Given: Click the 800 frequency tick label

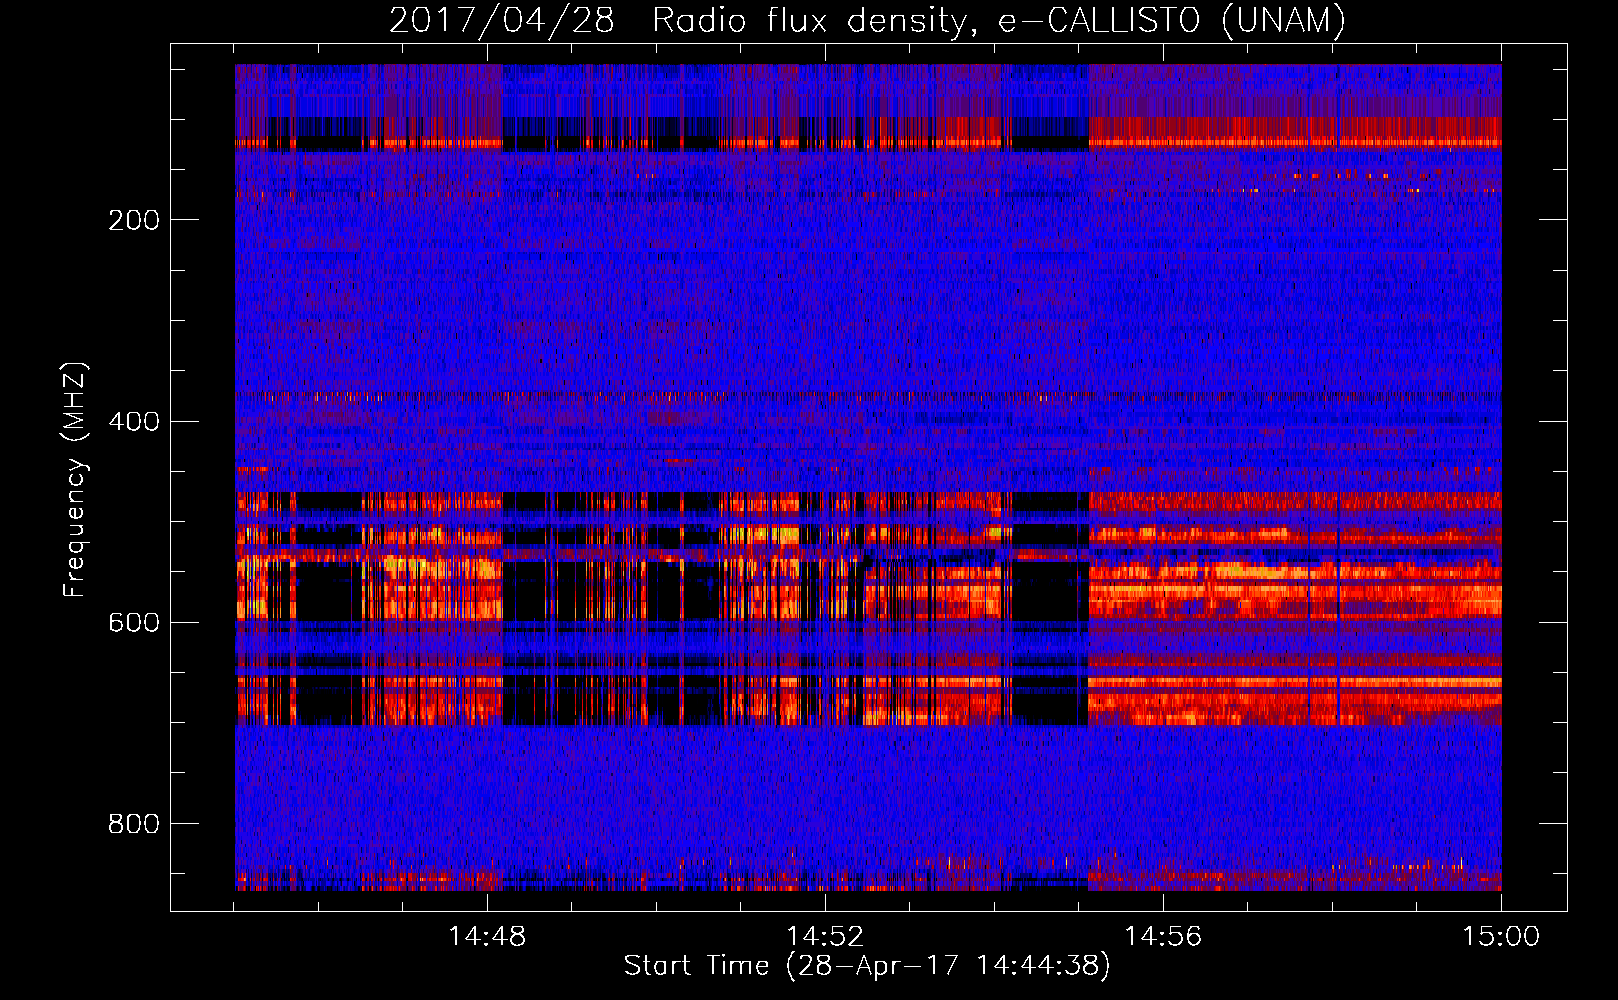Looking at the screenshot, I should (x=134, y=824).
